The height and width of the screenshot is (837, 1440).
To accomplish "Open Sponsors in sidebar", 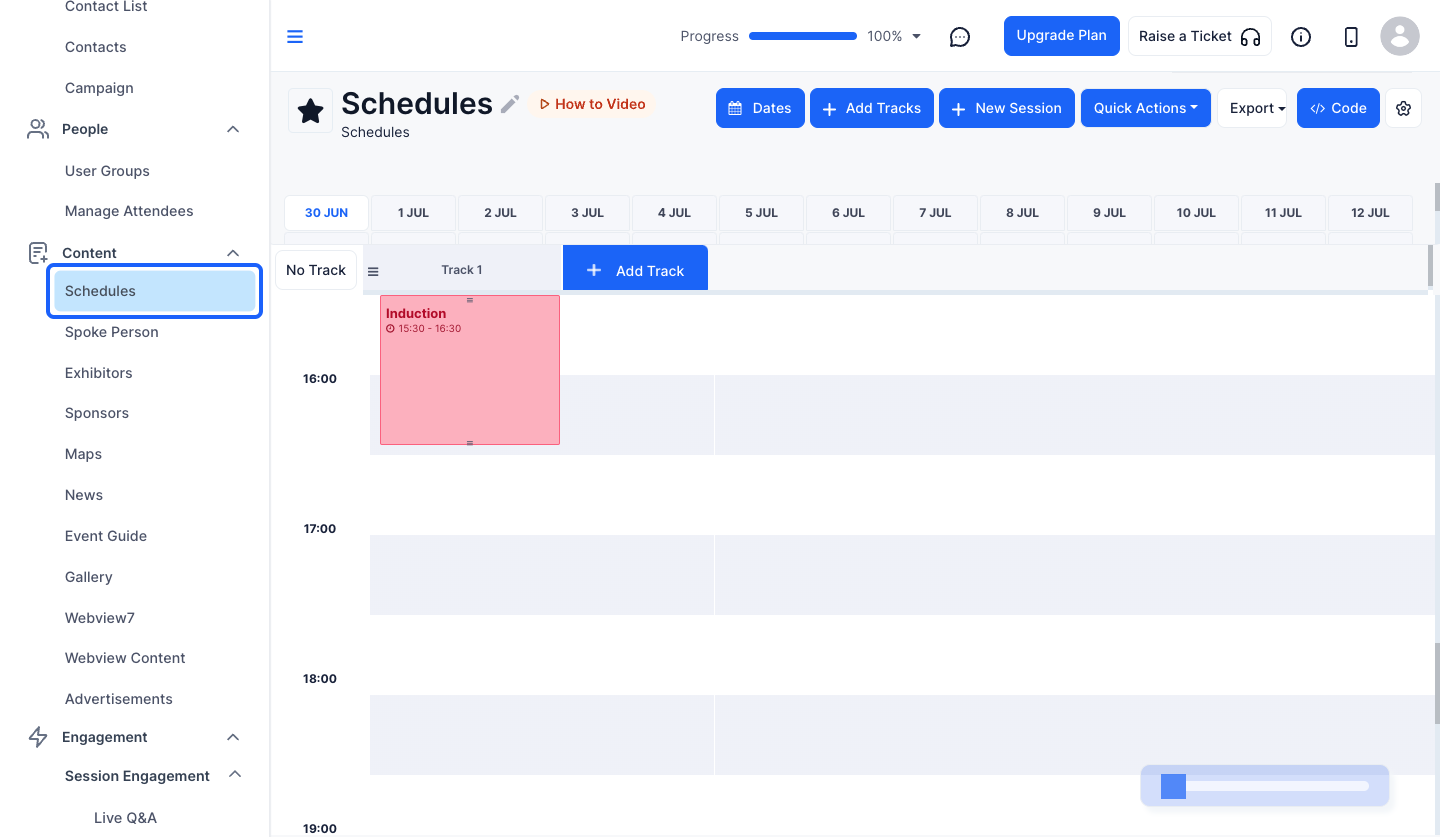I will [97, 413].
